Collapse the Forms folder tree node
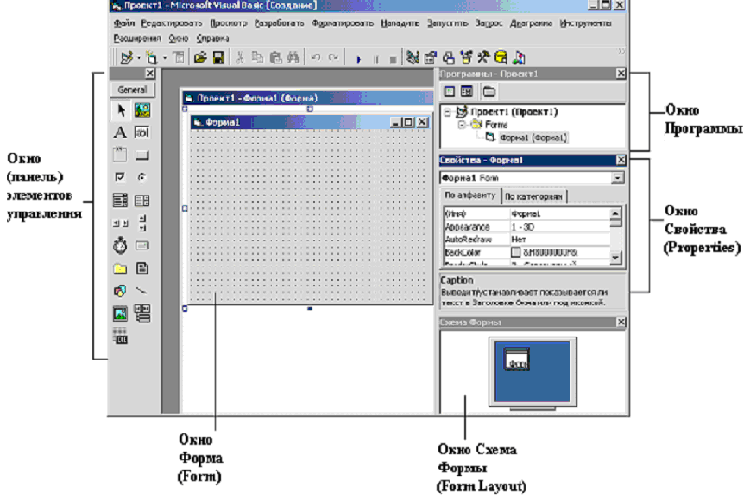 (x=462, y=125)
